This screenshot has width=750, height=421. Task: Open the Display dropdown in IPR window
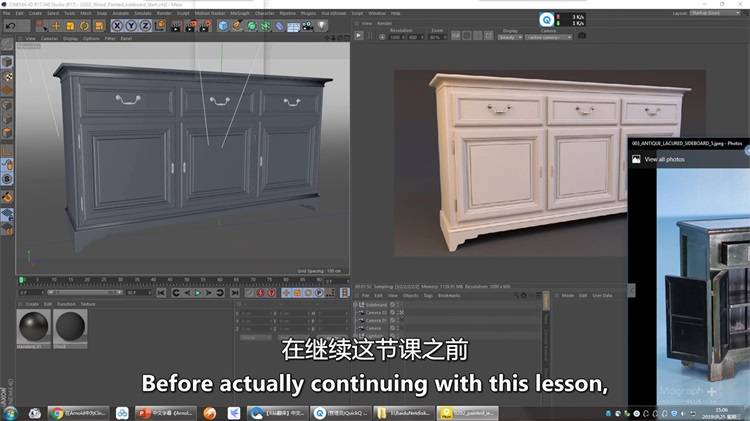pyautogui.click(x=511, y=37)
